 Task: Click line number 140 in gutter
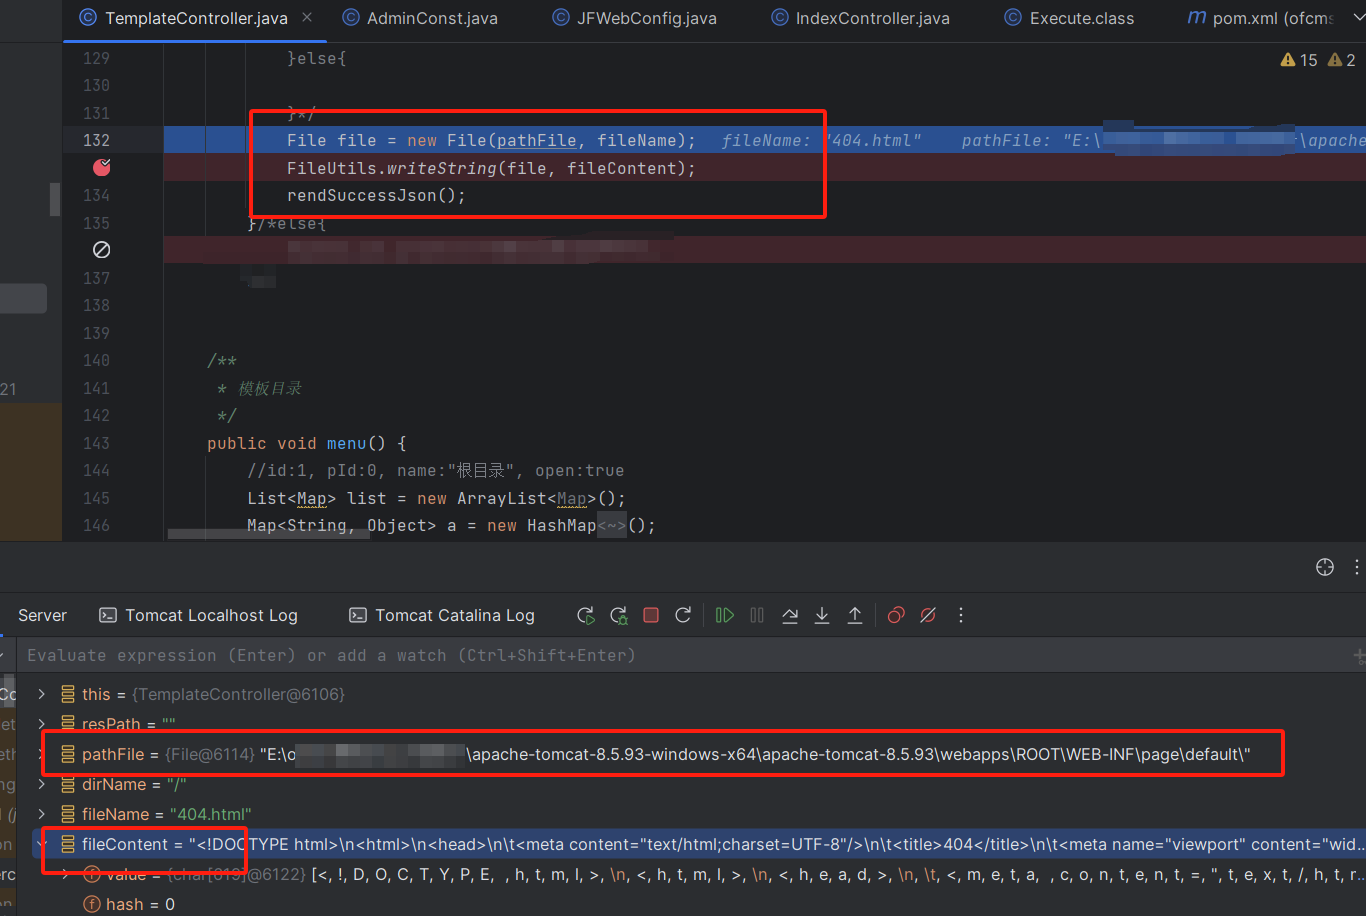pyautogui.click(x=96, y=360)
